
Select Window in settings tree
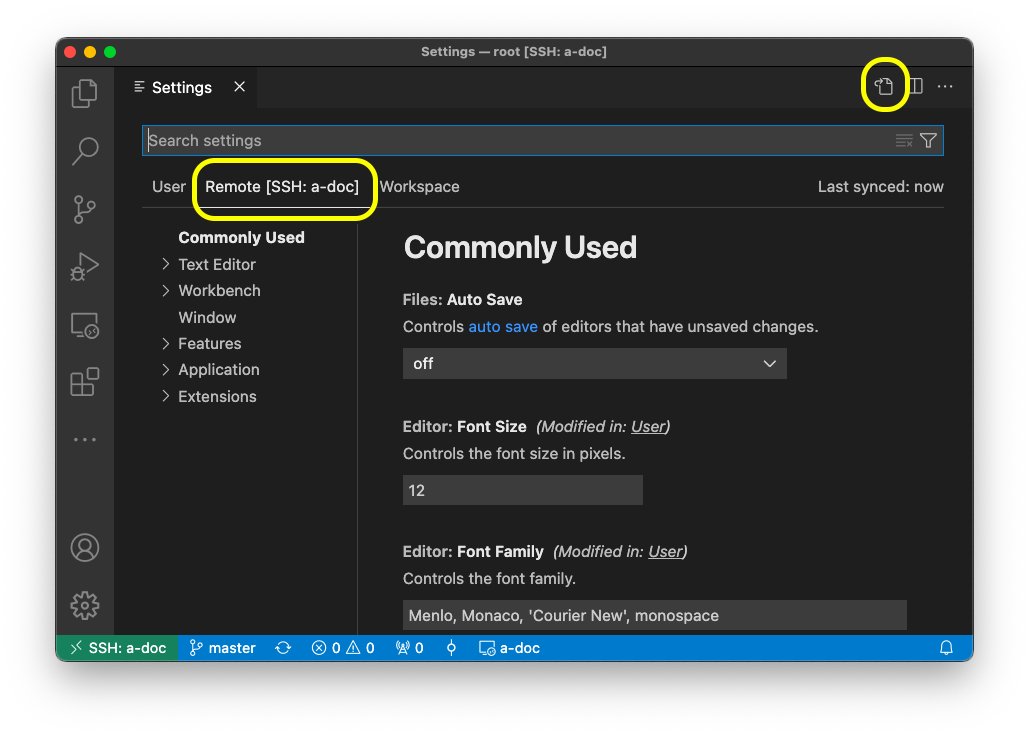click(207, 318)
